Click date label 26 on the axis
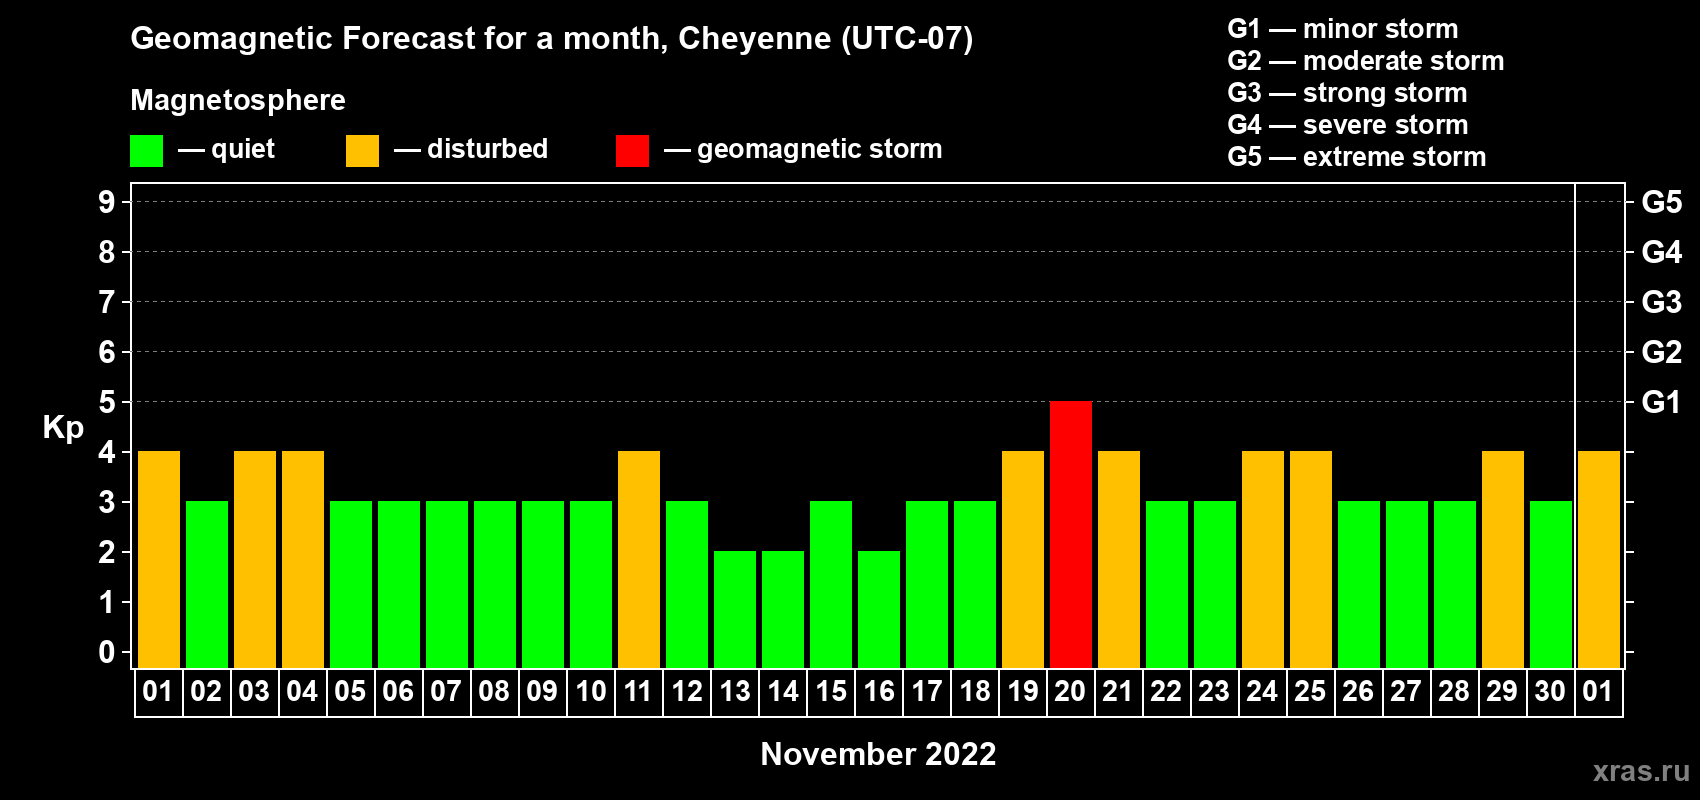Image resolution: width=1700 pixels, height=800 pixels. click(x=1358, y=691)
